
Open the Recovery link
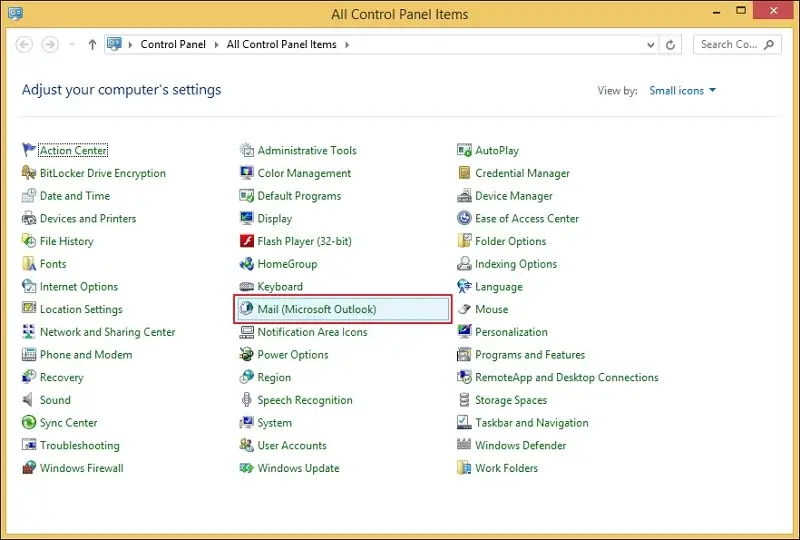tap(61, 377)
